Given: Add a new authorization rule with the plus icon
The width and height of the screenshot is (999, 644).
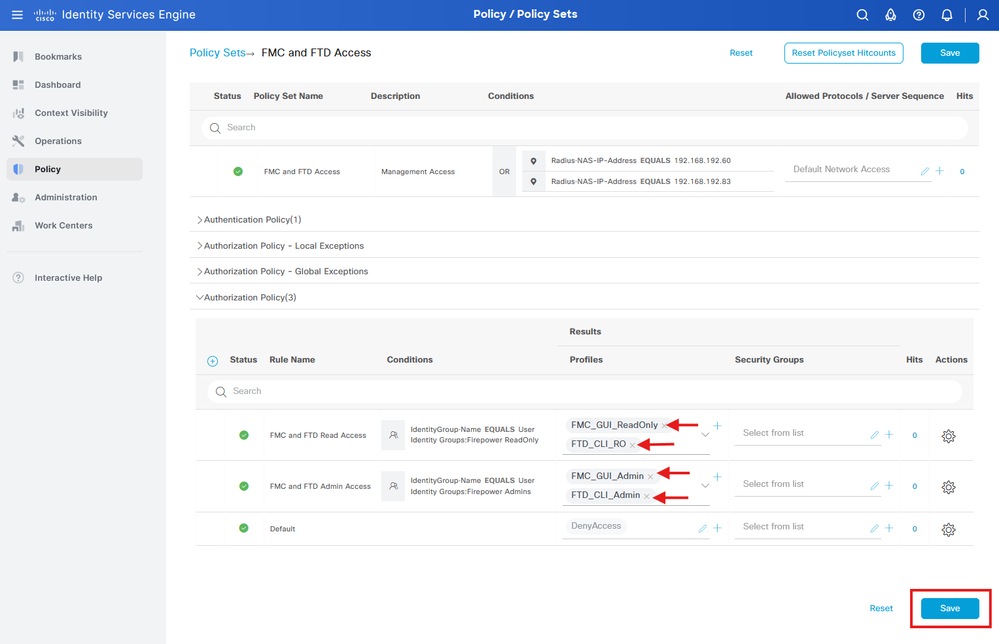Looking at the screenshot, I should 210,360.
